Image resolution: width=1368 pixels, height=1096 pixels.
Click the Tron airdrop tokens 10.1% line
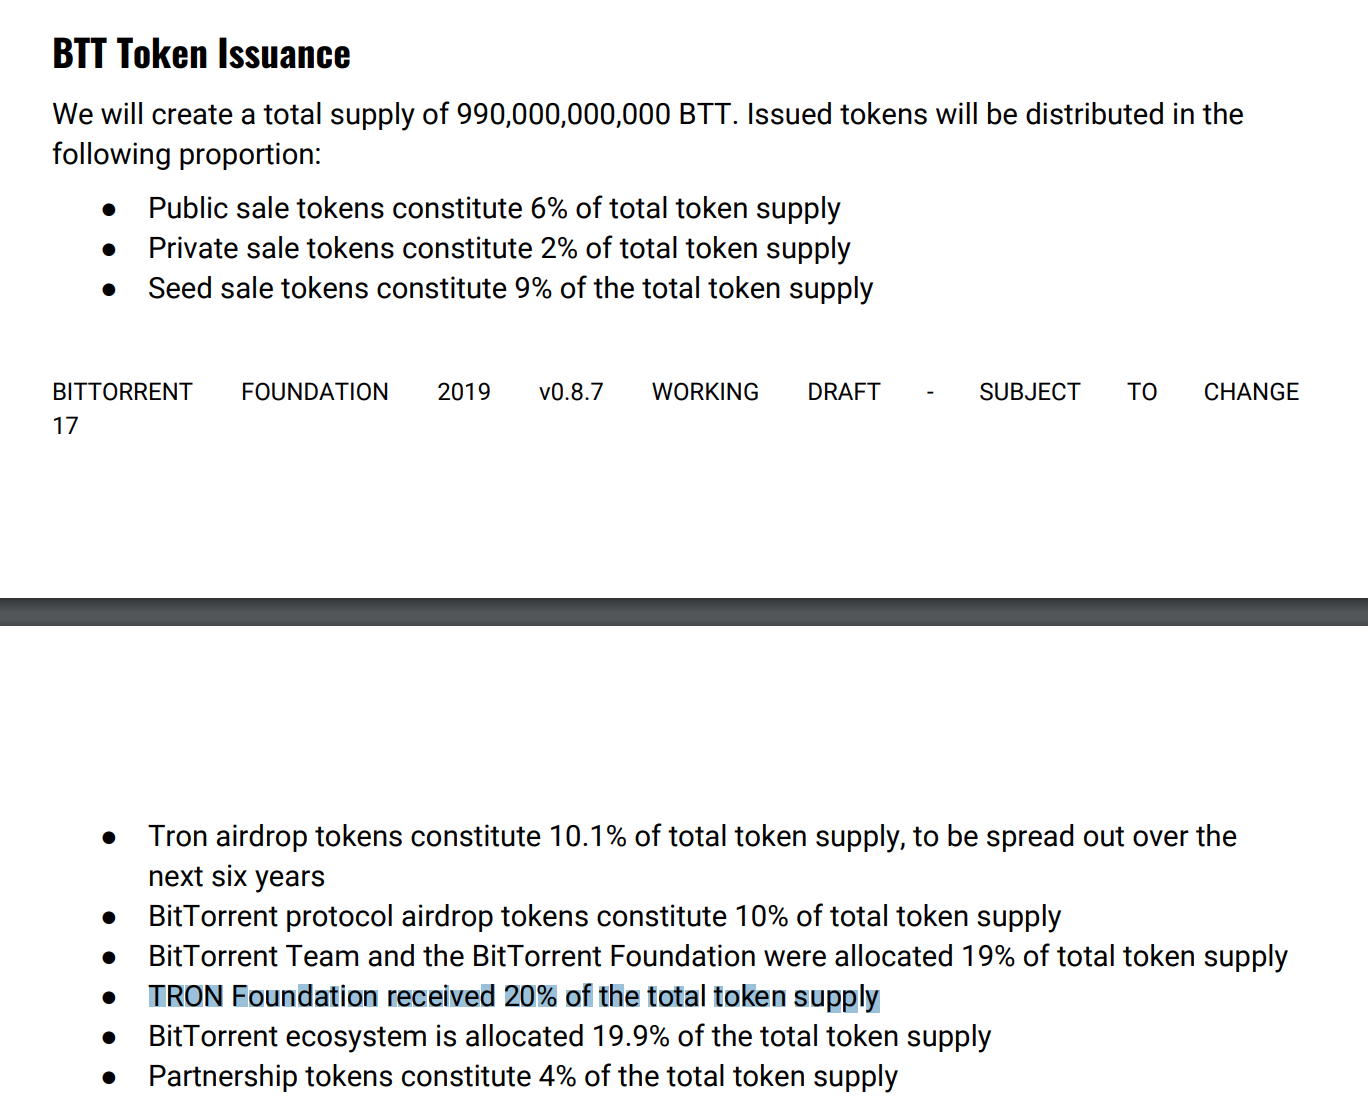(x=692, y=836)
